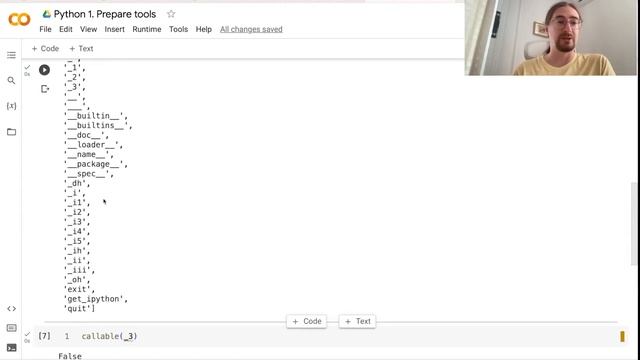Click the '_3' output line
Viewport: 640px width, 360px height.
75,87
